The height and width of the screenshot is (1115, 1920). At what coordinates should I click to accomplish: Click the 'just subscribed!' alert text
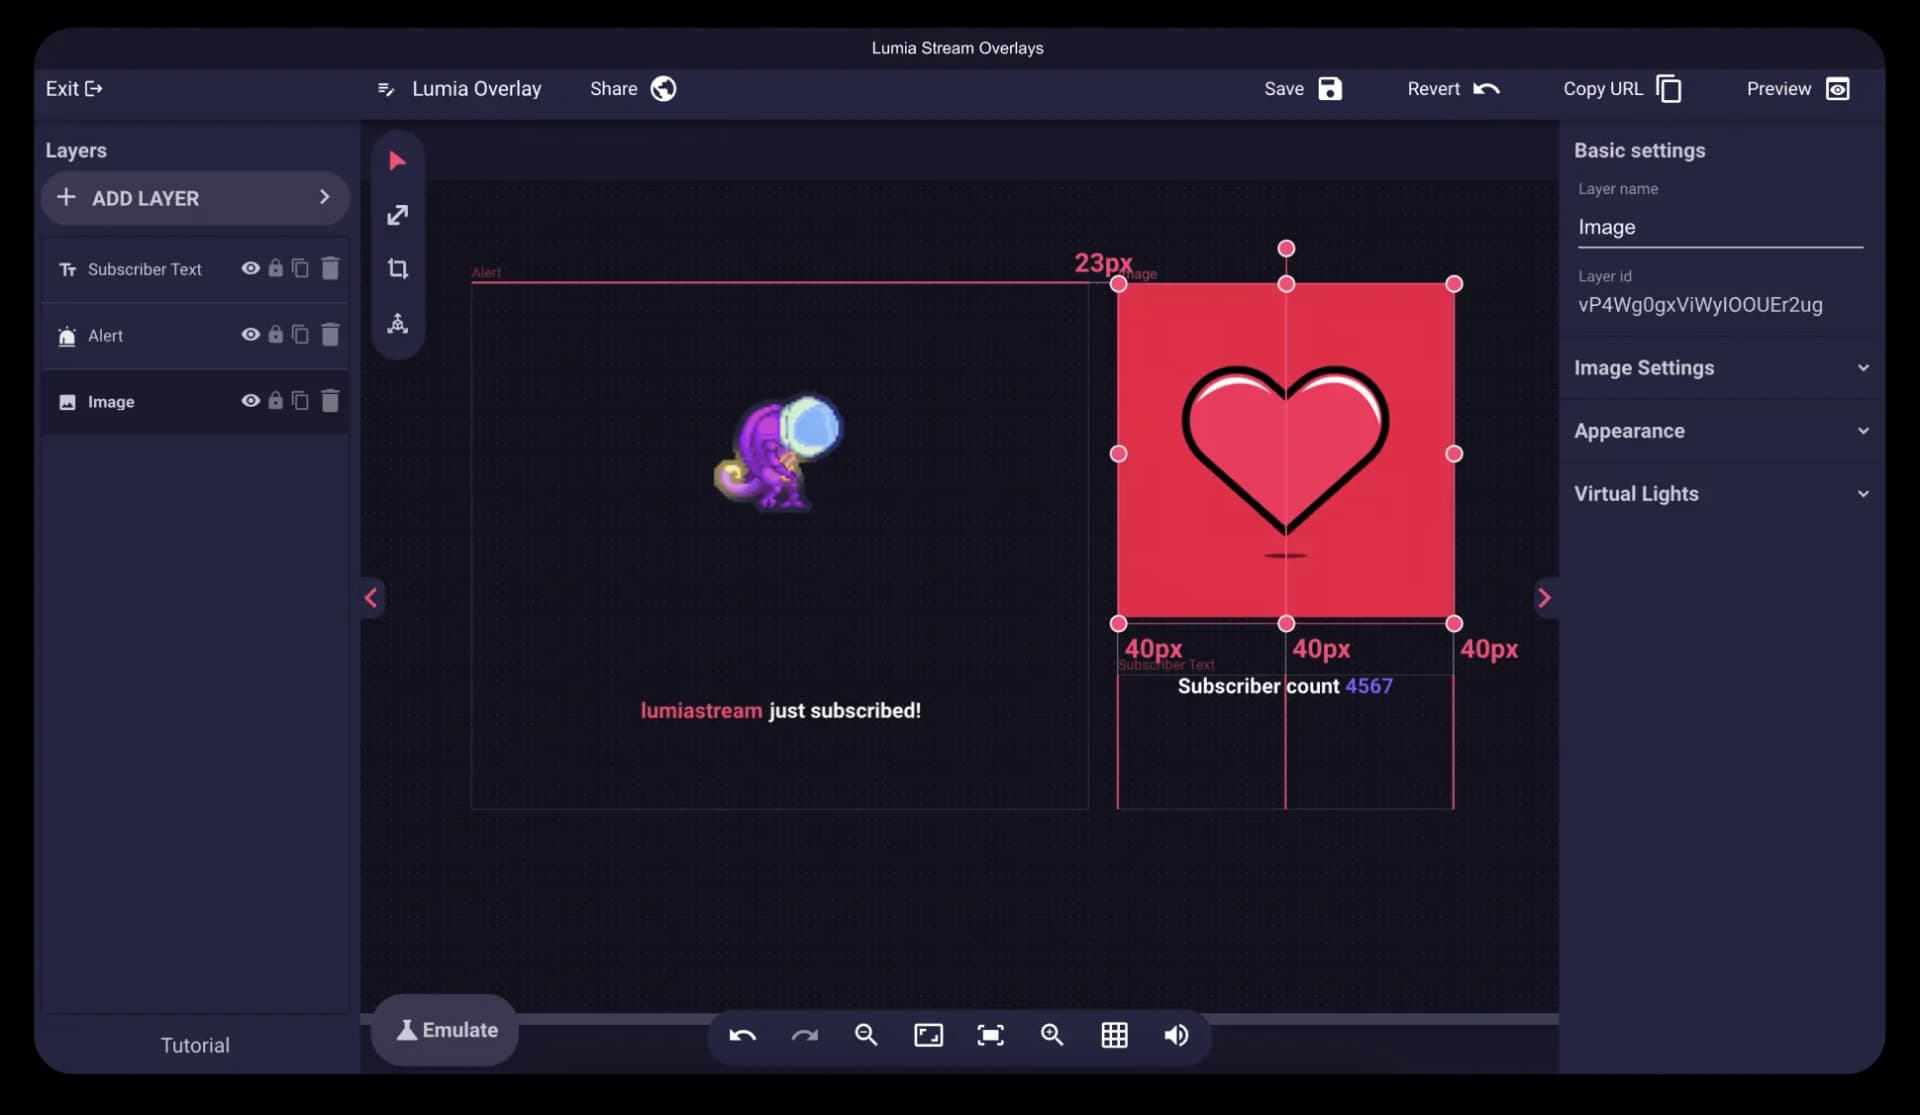[x=844, y=711]
